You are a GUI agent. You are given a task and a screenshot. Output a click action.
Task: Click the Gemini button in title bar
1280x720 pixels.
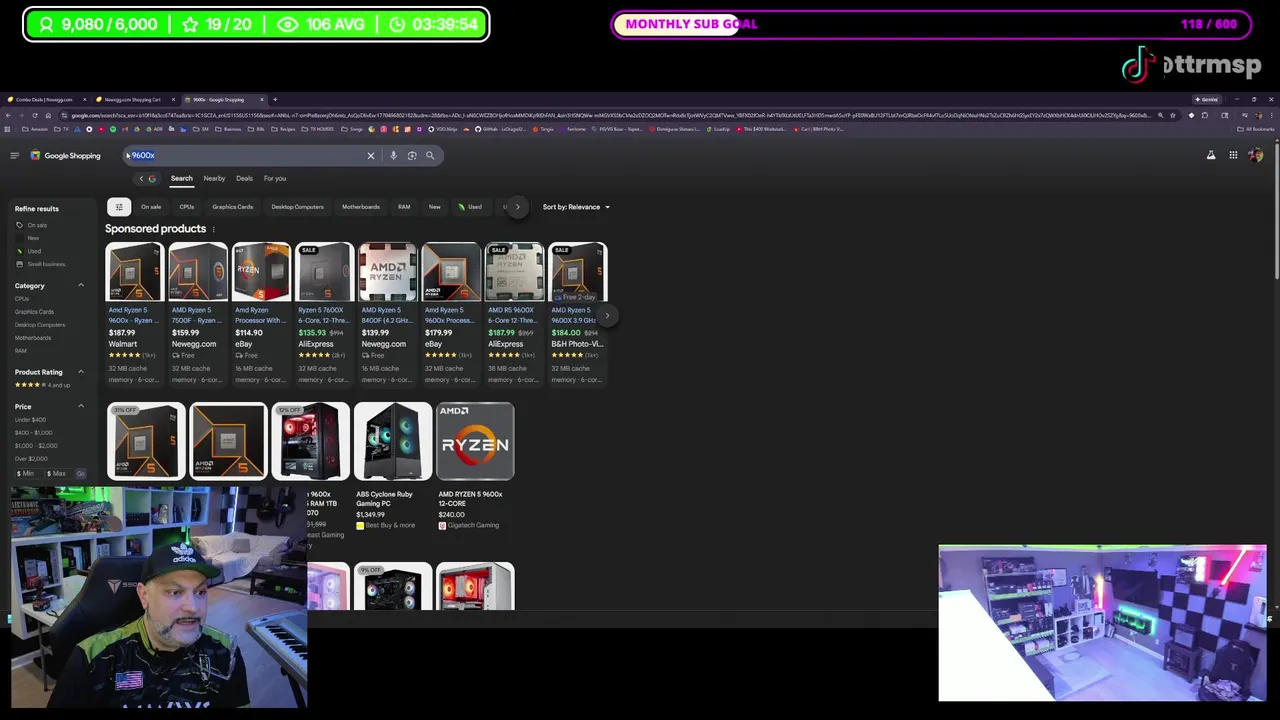(1207, 100)
